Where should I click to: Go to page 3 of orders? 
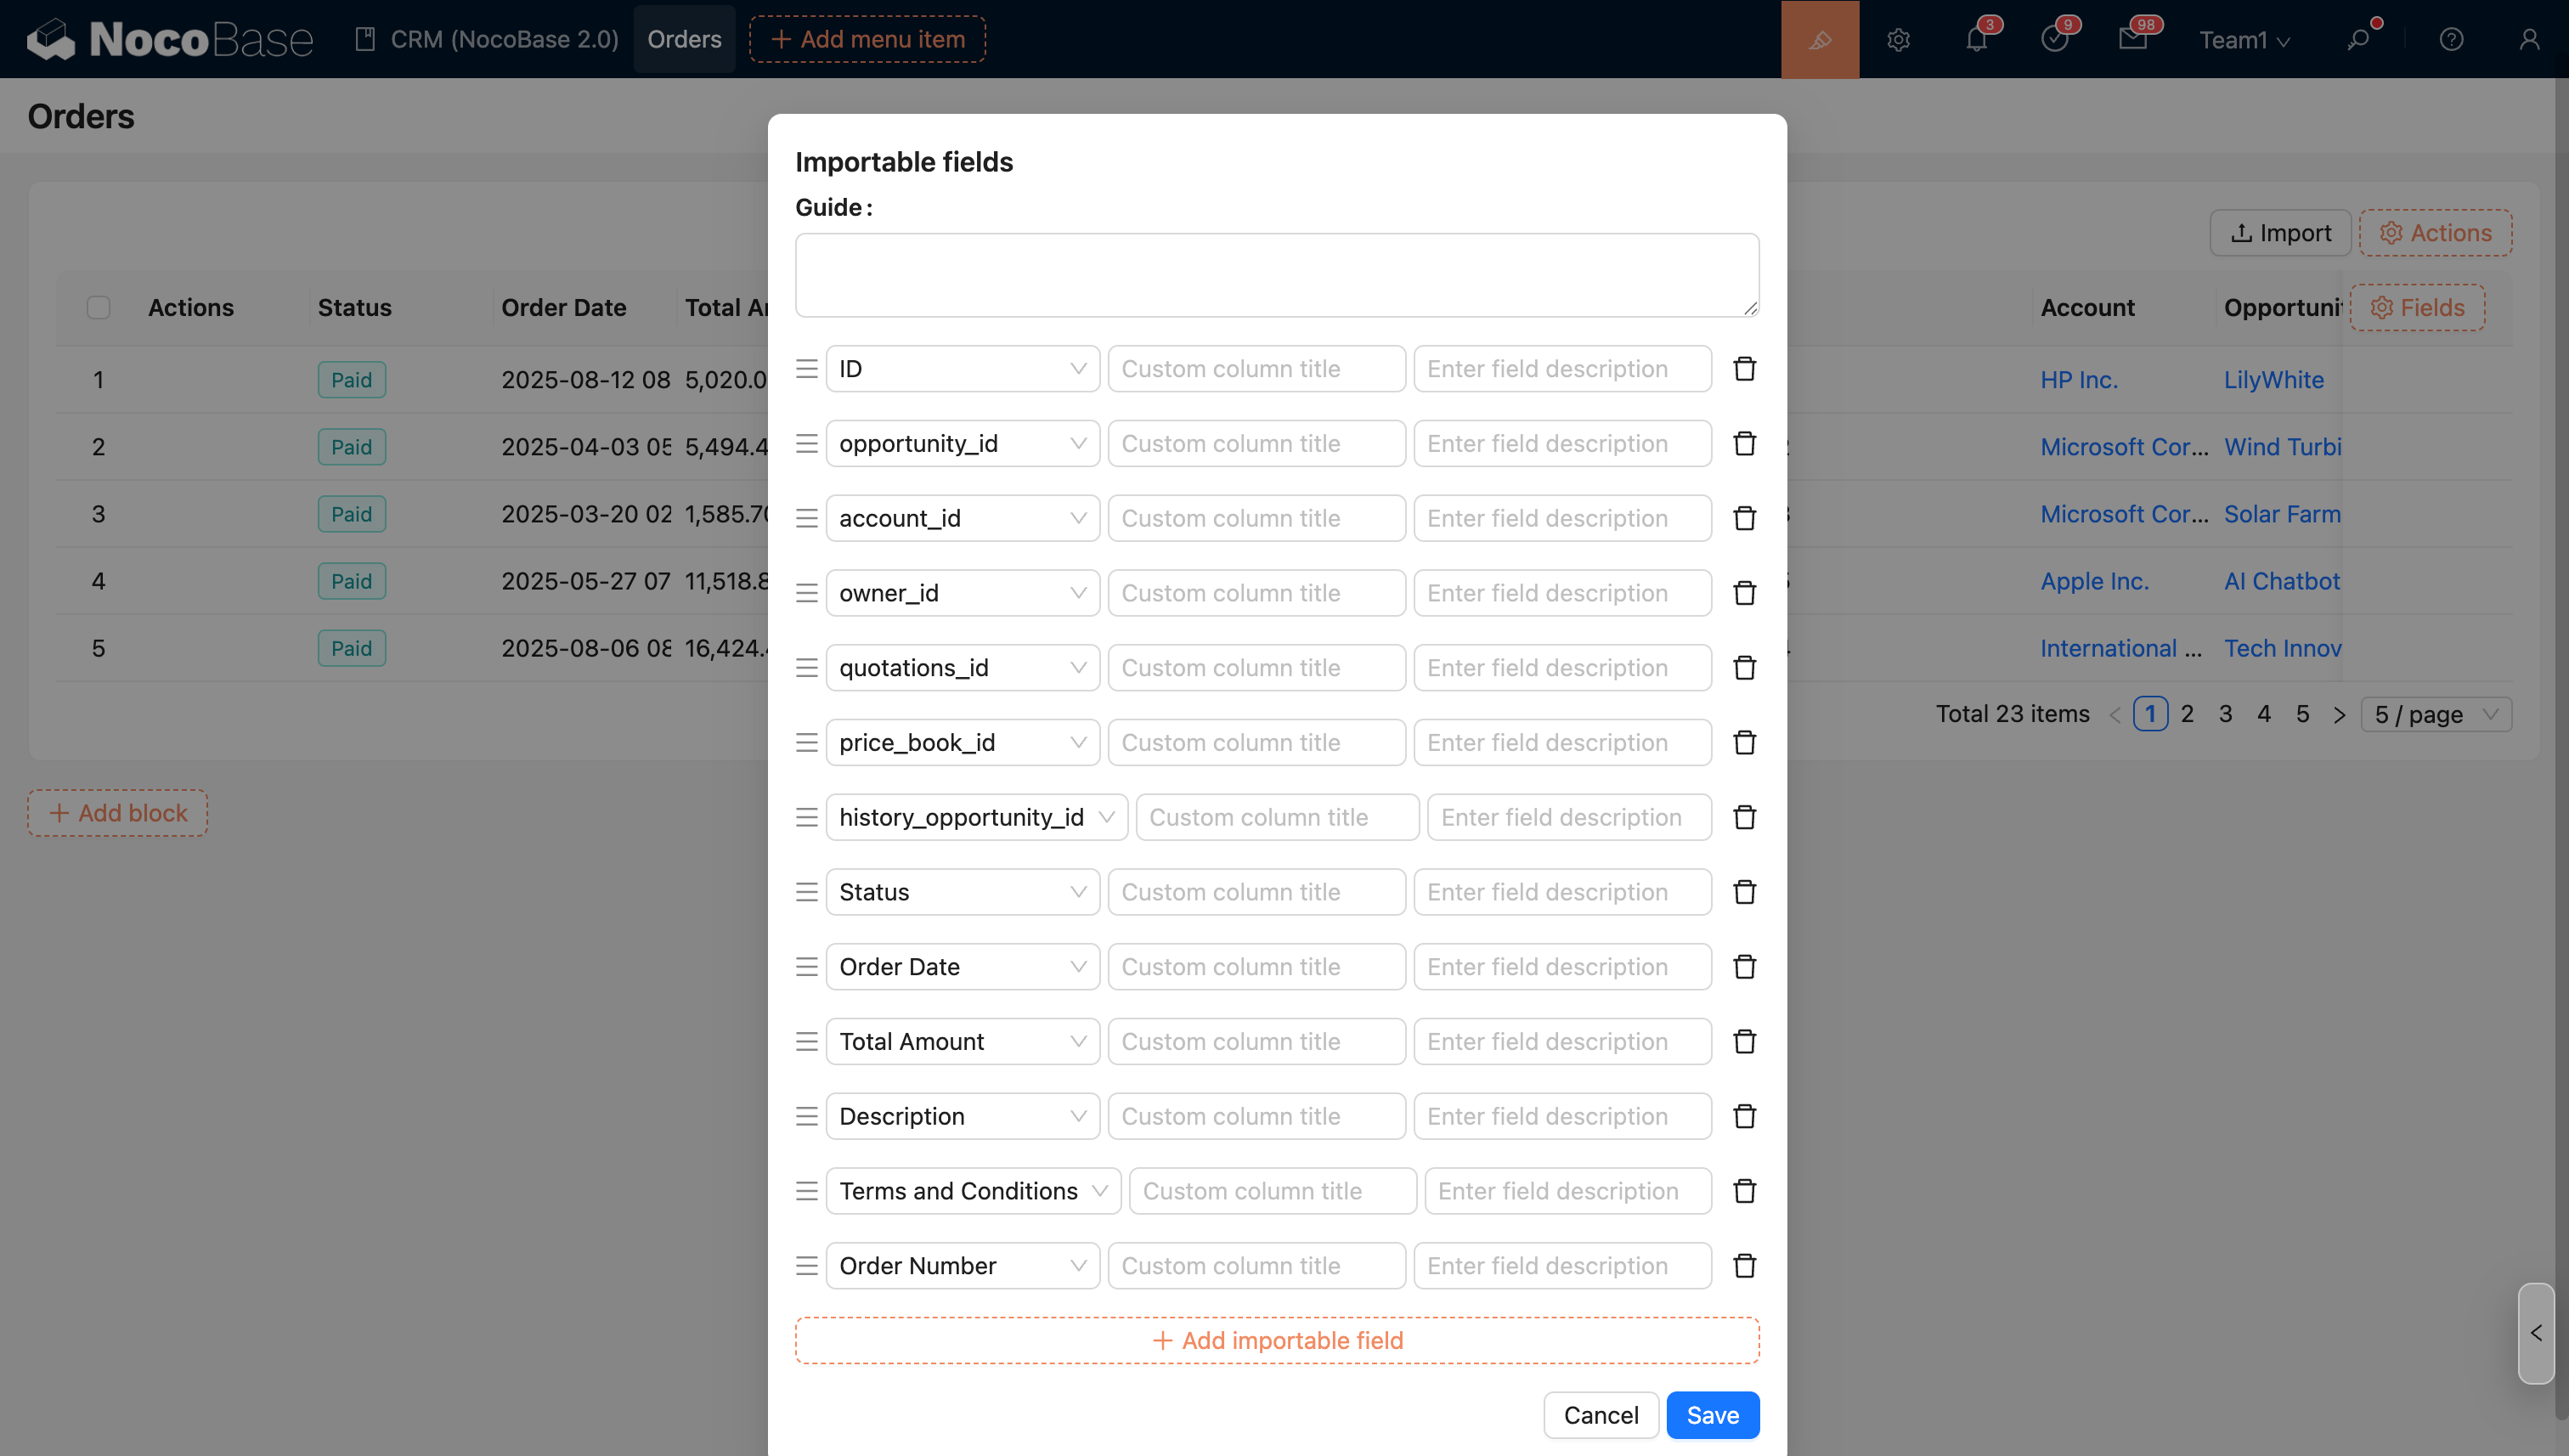[x=2225, y=714]
